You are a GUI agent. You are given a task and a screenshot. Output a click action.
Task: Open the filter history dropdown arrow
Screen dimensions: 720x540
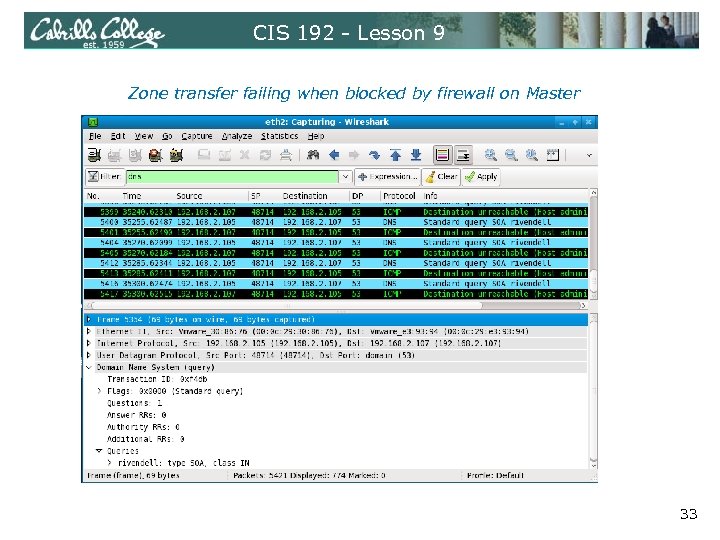(345, 176)
